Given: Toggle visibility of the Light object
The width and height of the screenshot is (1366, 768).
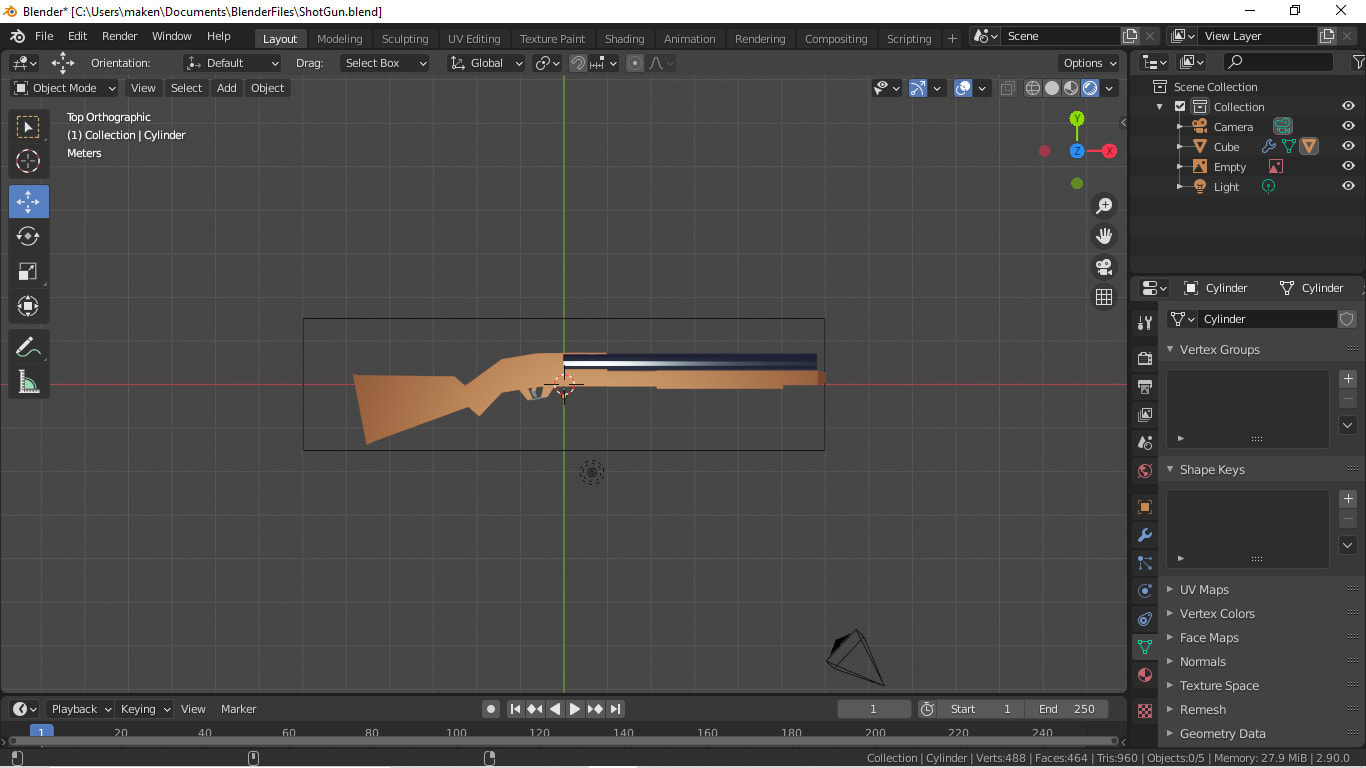Looking at the screenshot, I should (x=1347, y=186).
